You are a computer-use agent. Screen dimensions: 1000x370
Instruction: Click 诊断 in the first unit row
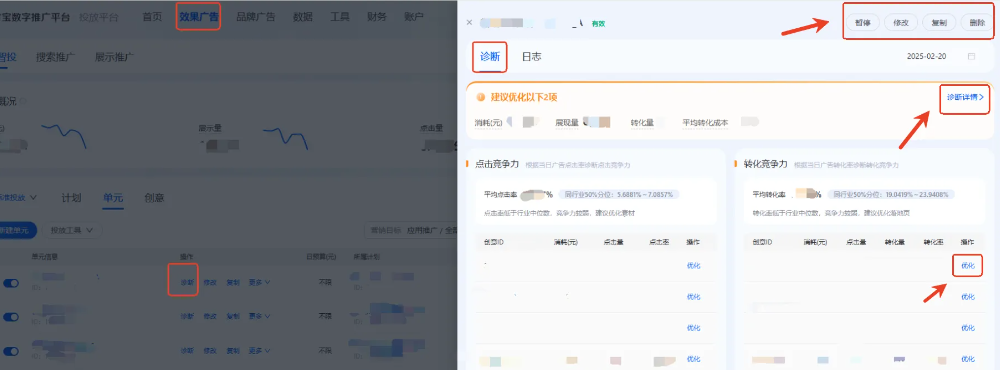(x=186, y=282)
